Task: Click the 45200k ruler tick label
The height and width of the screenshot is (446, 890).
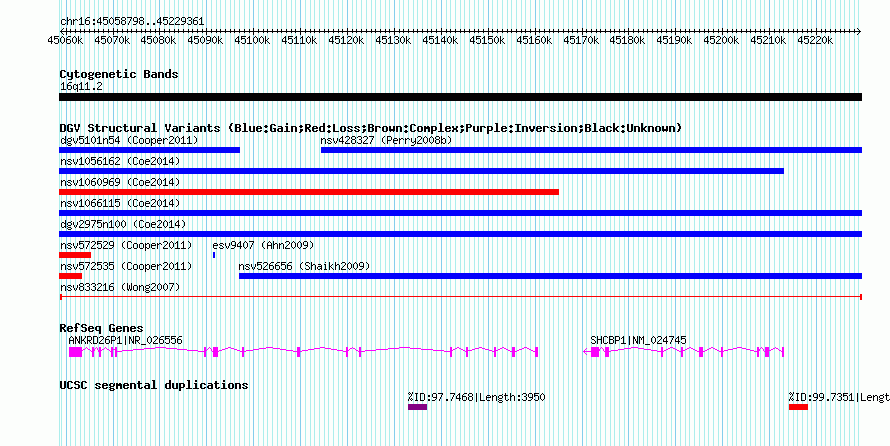Action: 721,41
